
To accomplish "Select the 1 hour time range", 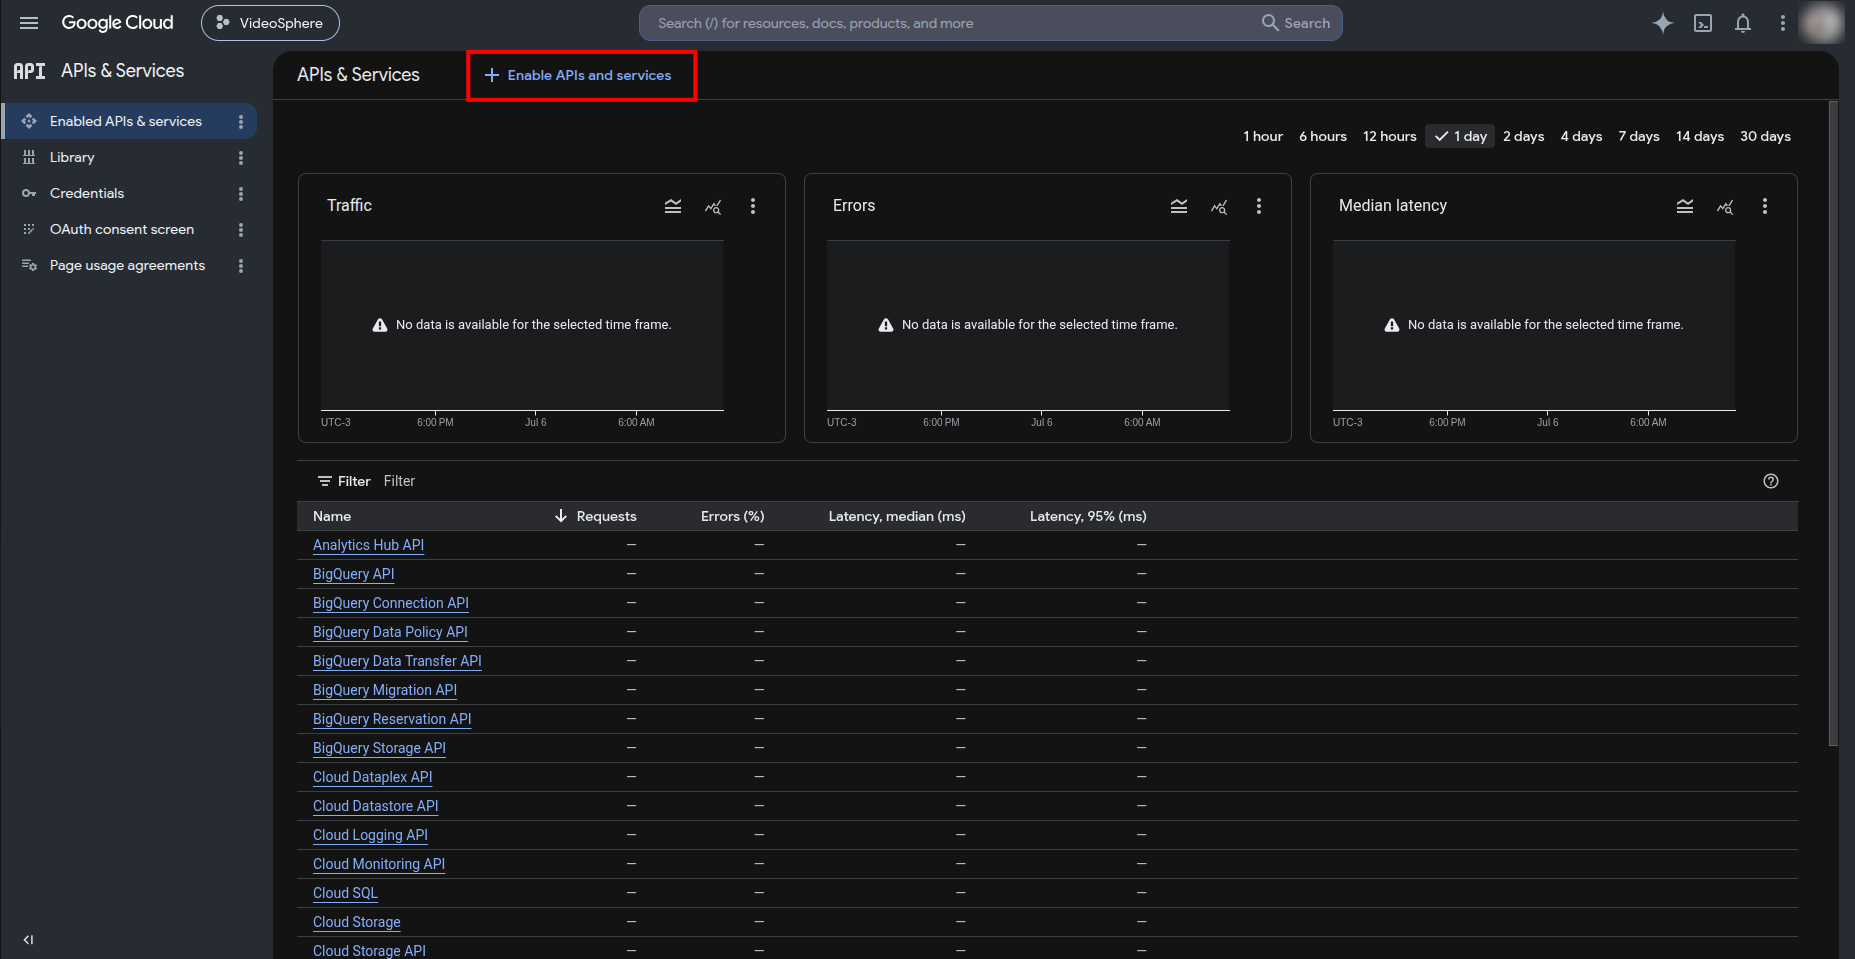I will 1263,136.
